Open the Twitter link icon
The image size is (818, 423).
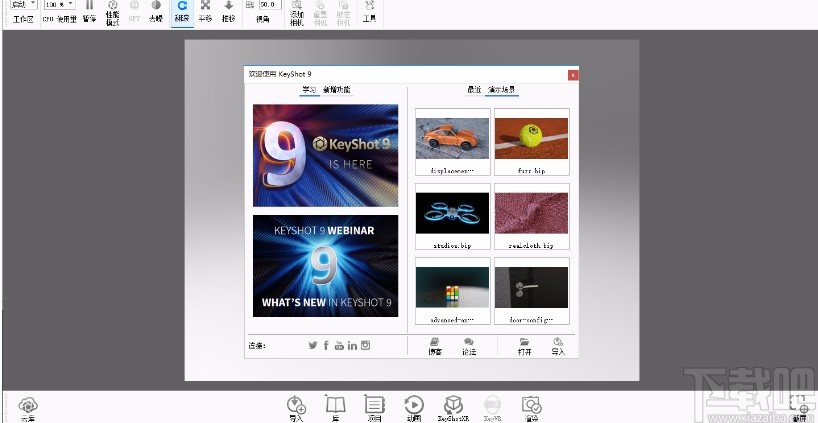click(312, 345)
